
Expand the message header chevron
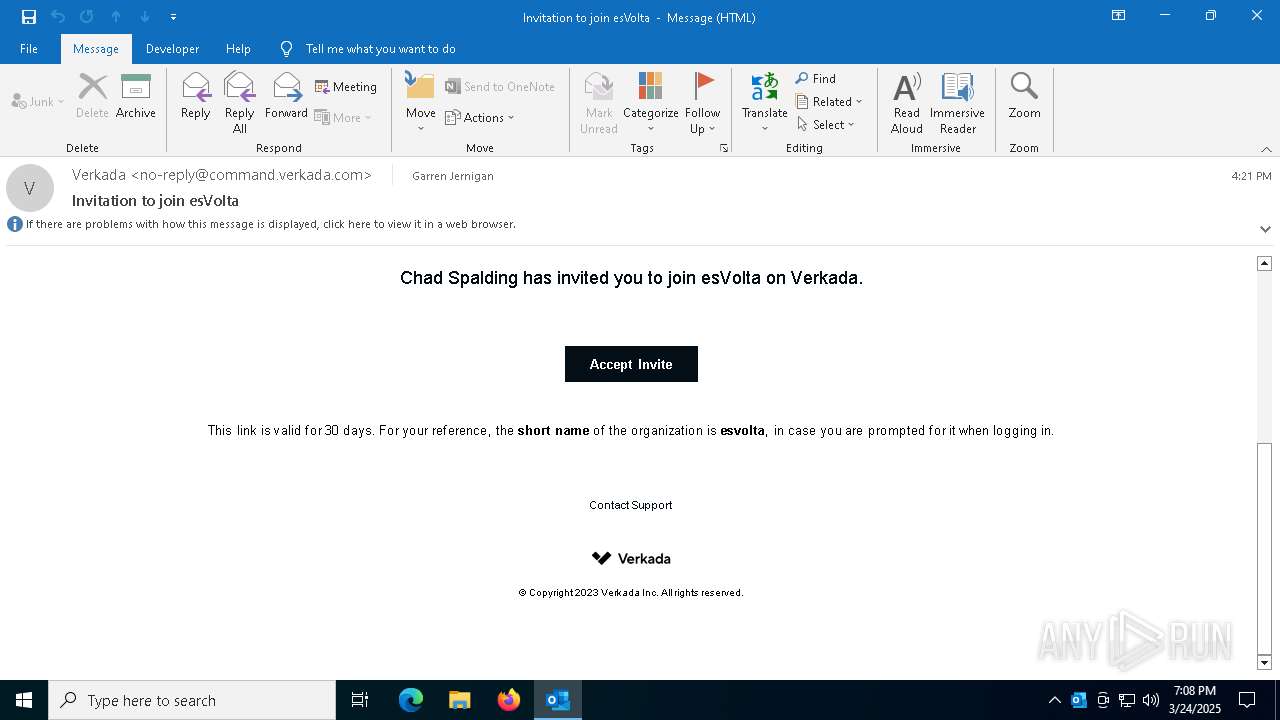tap(1265, 229)
